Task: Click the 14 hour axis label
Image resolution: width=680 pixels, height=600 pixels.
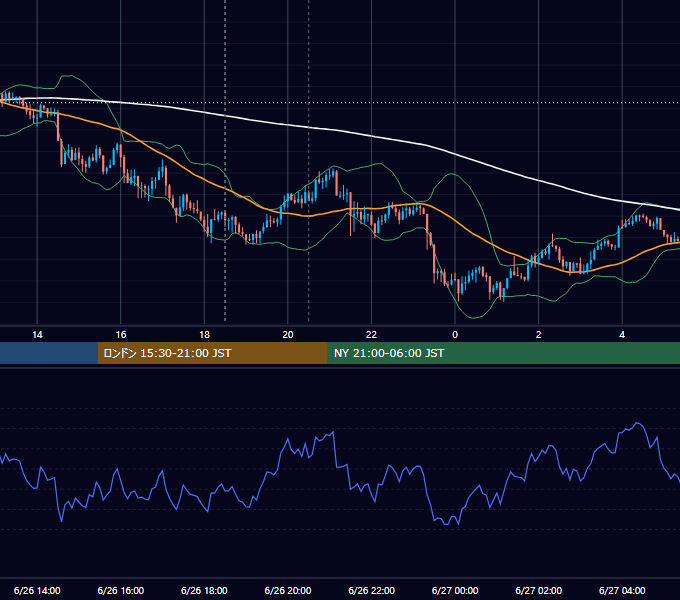Action: [x=37, y=335]
